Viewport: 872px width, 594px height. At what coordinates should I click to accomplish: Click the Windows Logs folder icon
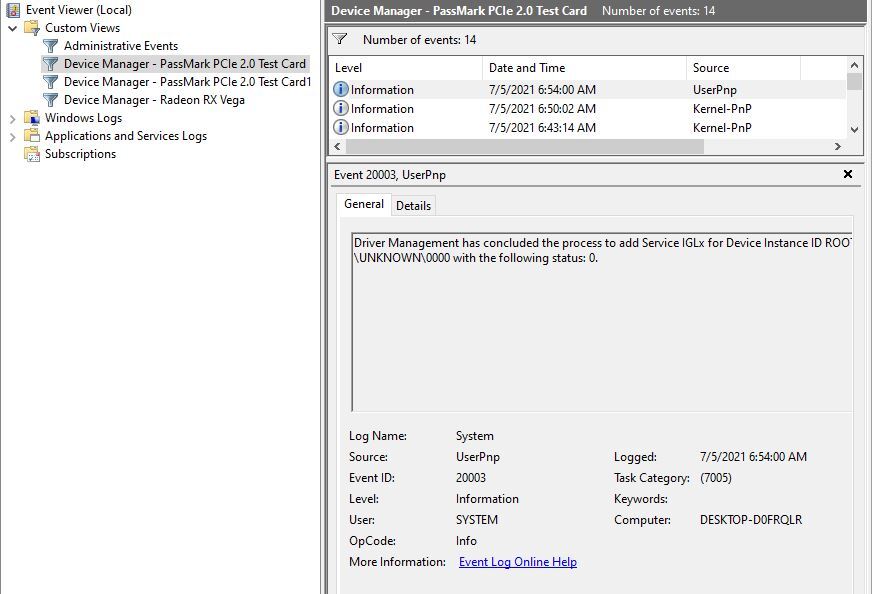point(32,118)
